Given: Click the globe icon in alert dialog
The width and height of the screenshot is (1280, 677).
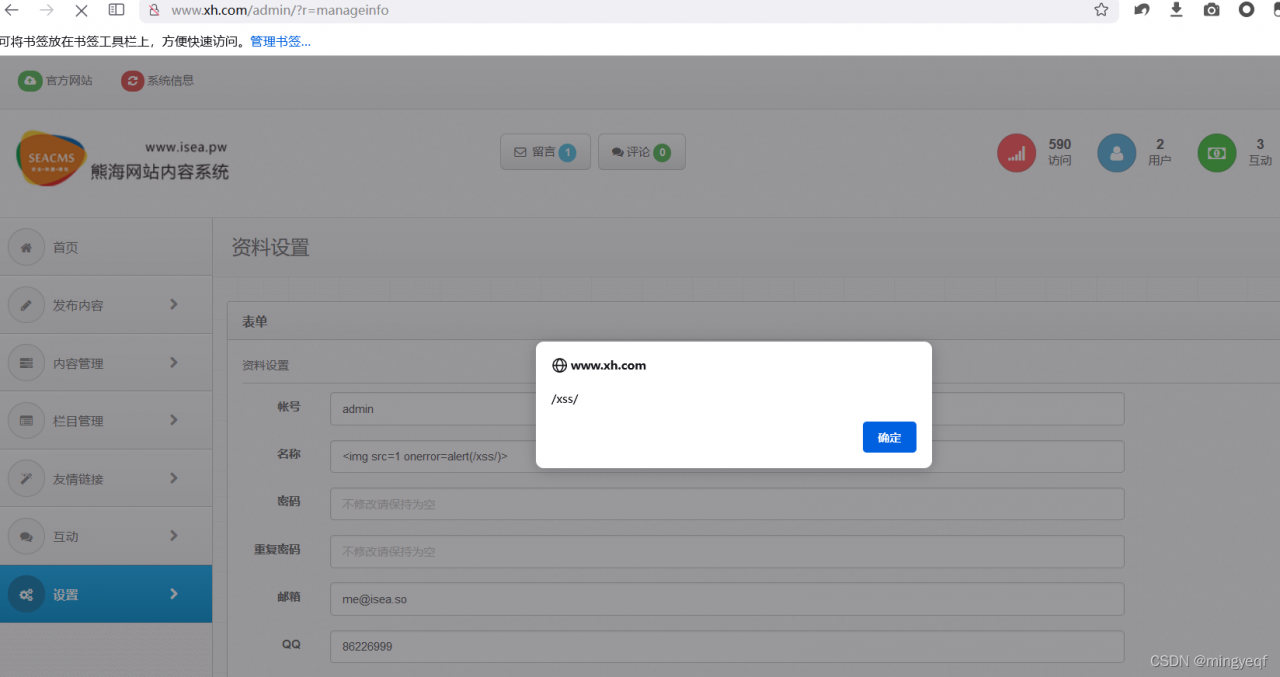Looking at the screenshot, I should click(559, 366).
